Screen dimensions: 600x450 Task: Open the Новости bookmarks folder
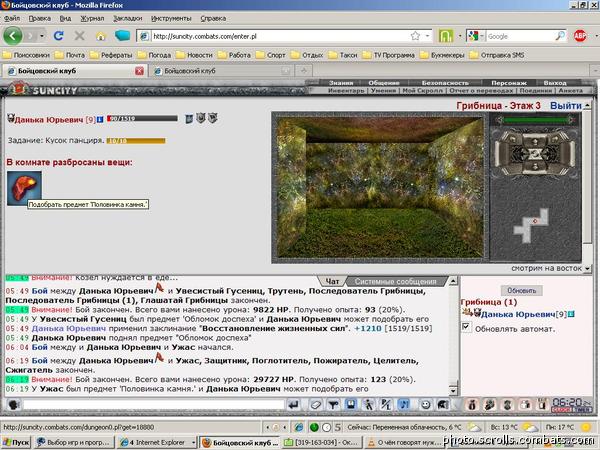195,55
